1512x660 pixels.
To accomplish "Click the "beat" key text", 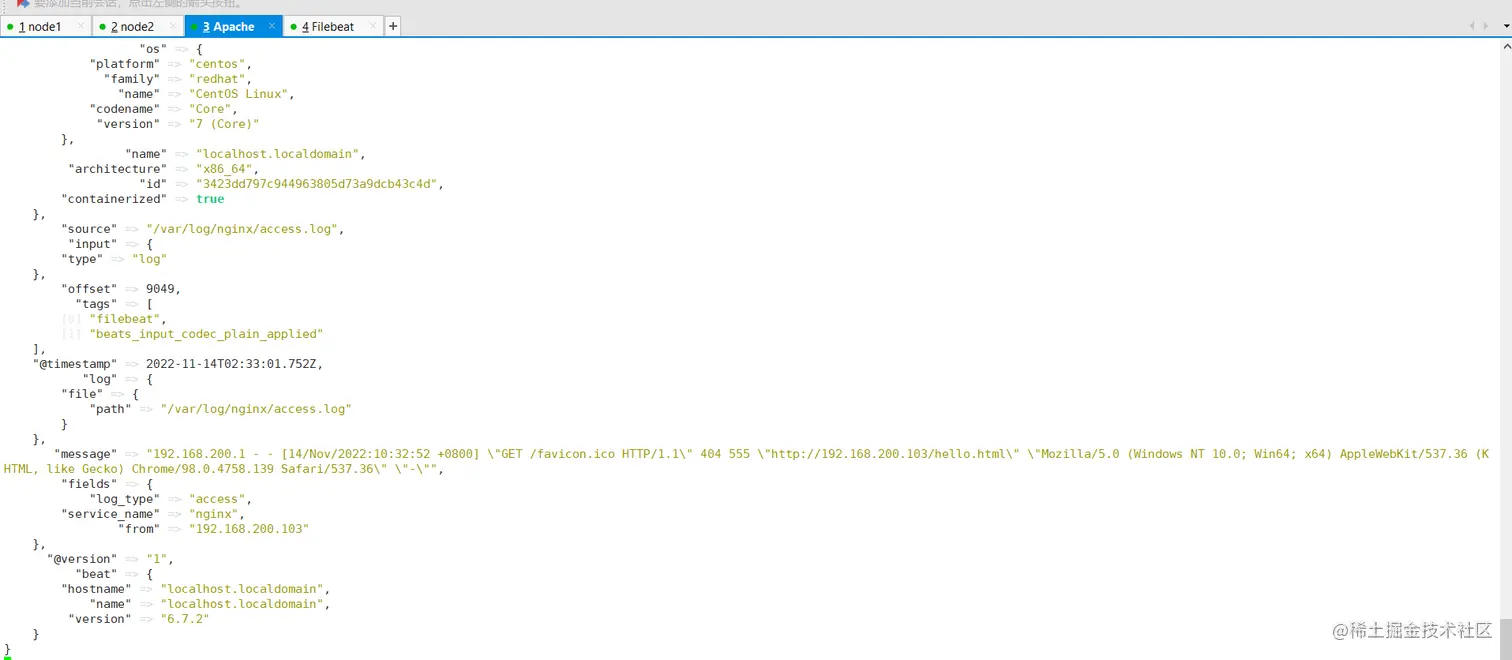I will 97,574.
